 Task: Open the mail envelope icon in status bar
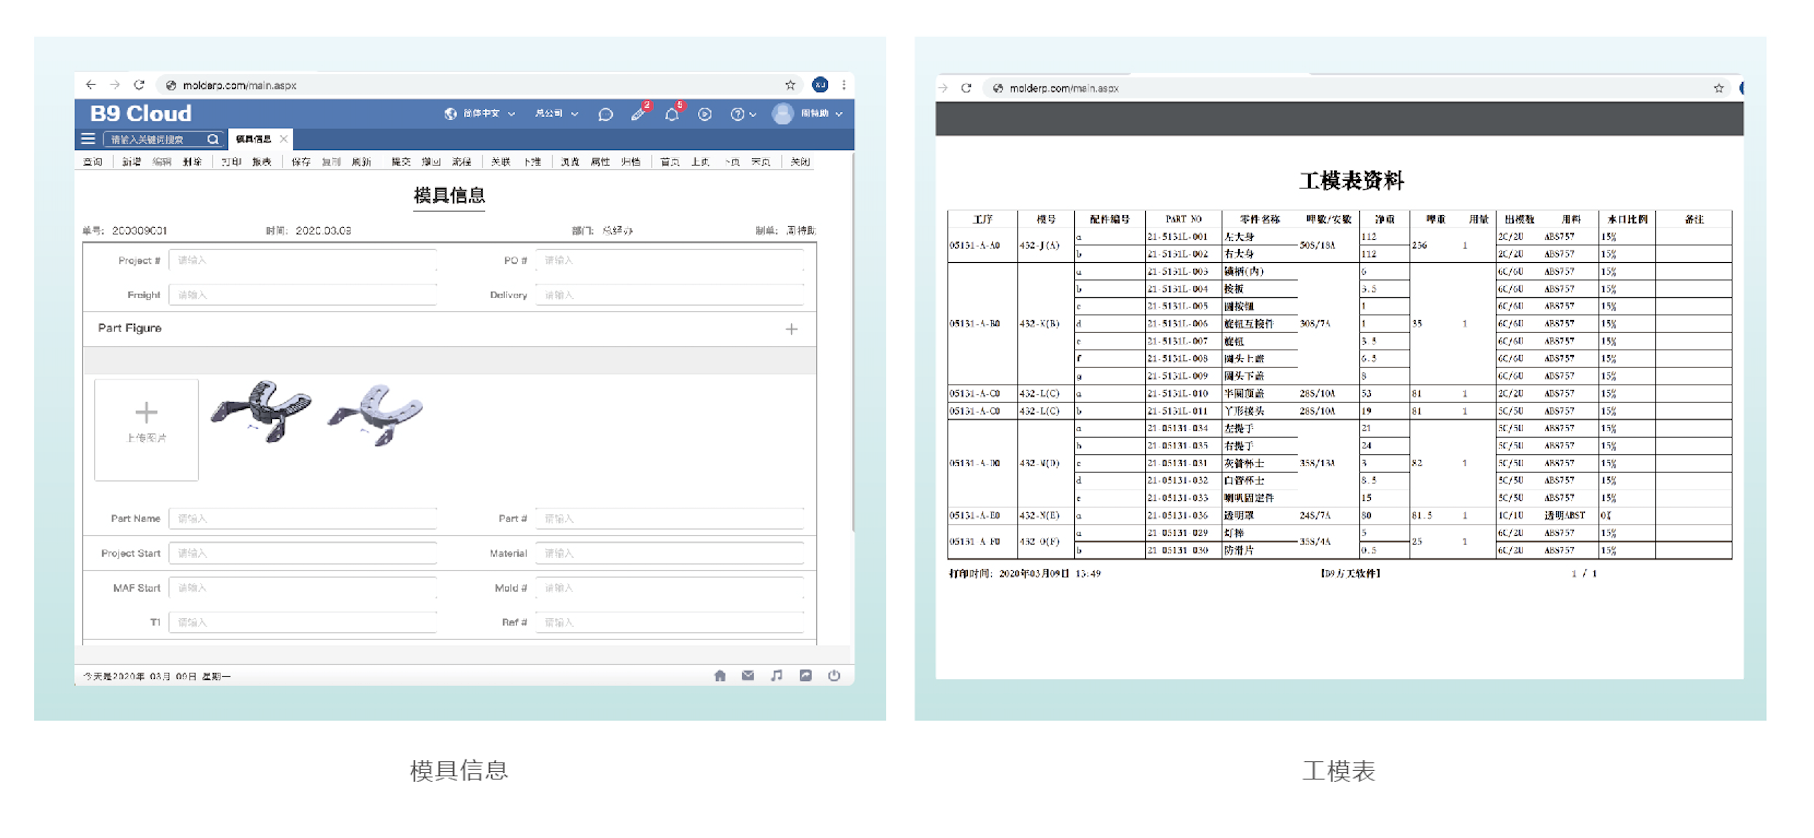pyautogui.click(x=748, y=676)
